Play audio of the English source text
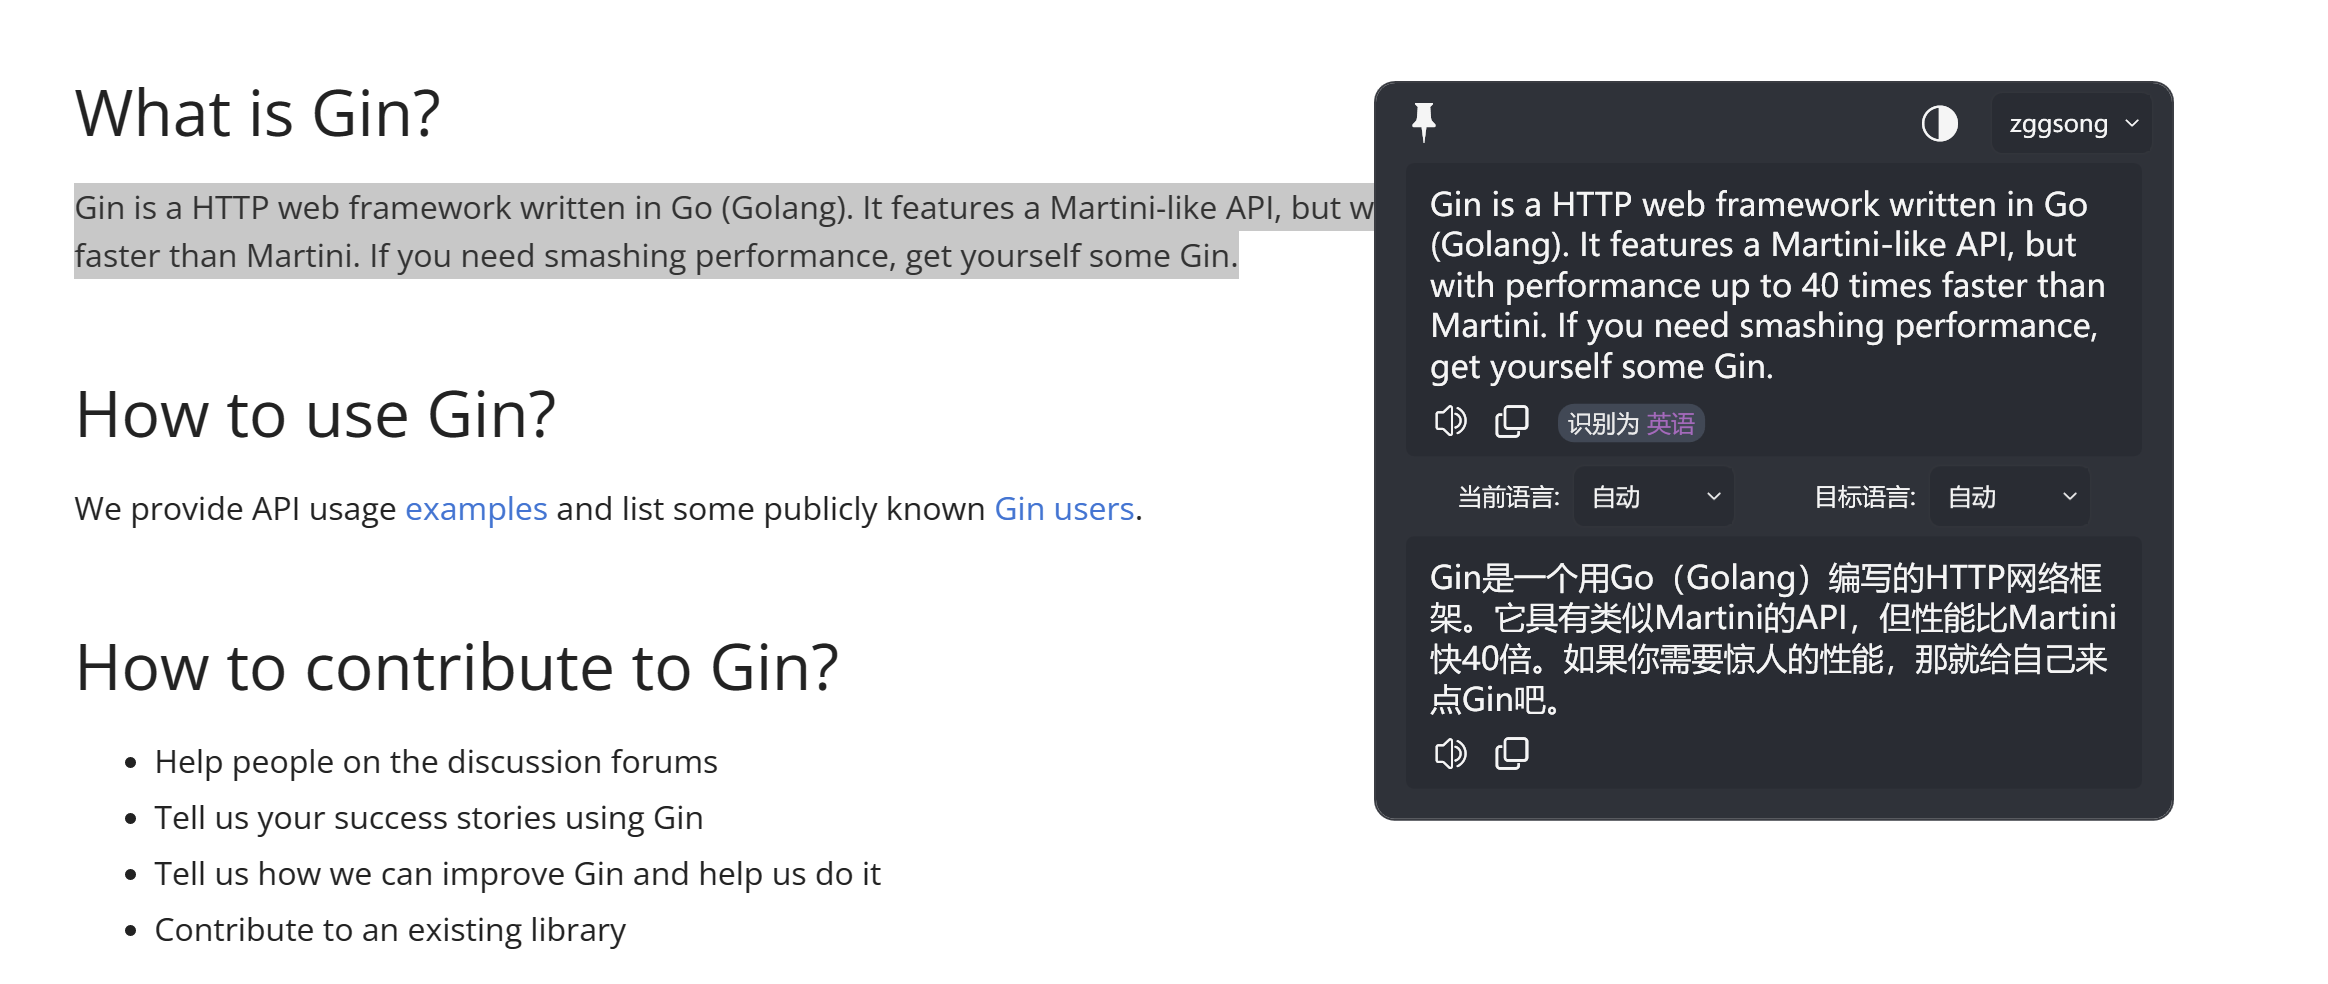Screen dimensions: 2328x984 [x=1450, y=421]
